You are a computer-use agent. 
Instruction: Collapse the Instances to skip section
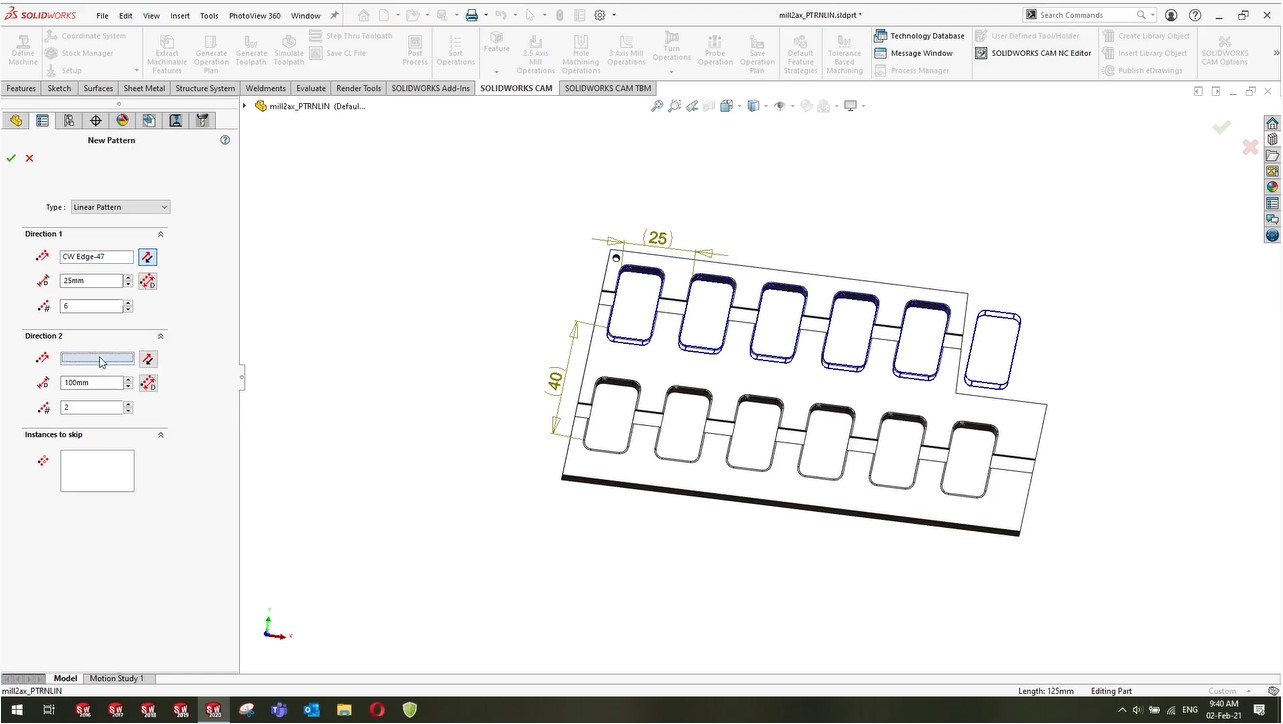click(161, 435)
